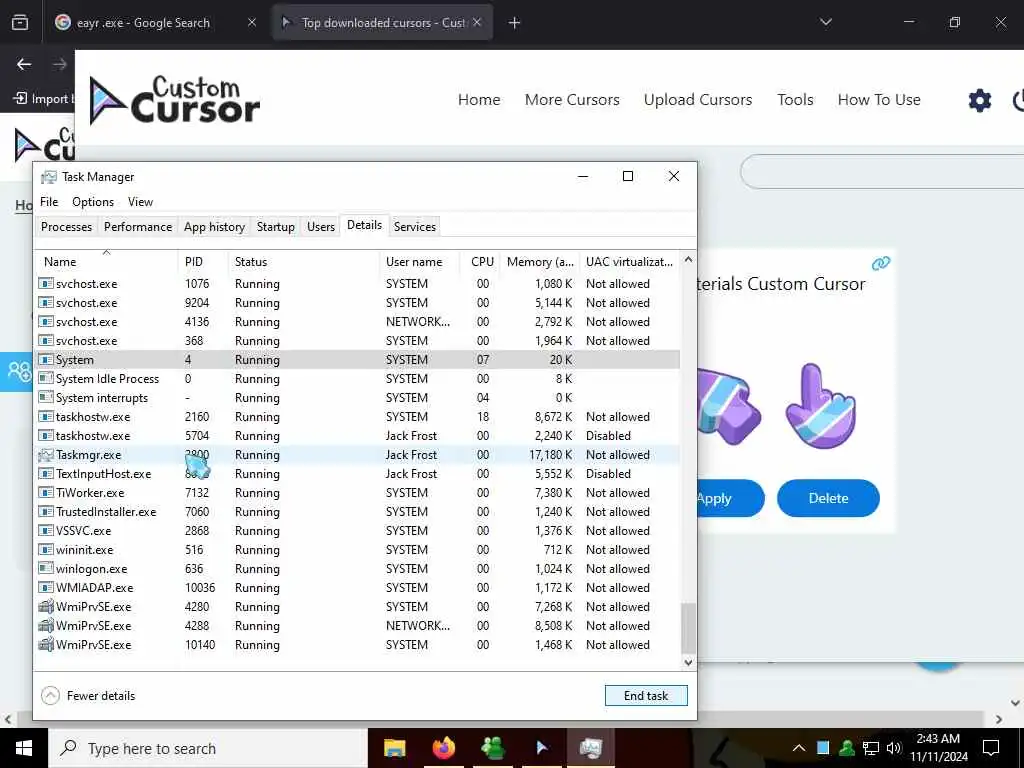
Task: Click the Delete cursor button
Action: click(828, 498)
